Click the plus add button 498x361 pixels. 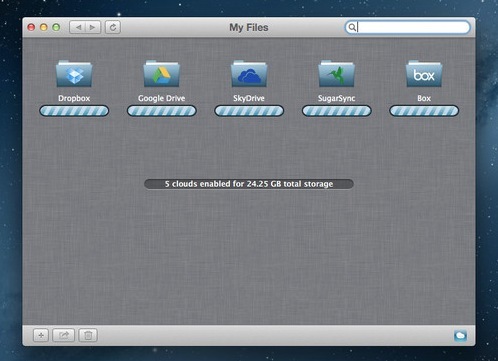click(41, 335)
